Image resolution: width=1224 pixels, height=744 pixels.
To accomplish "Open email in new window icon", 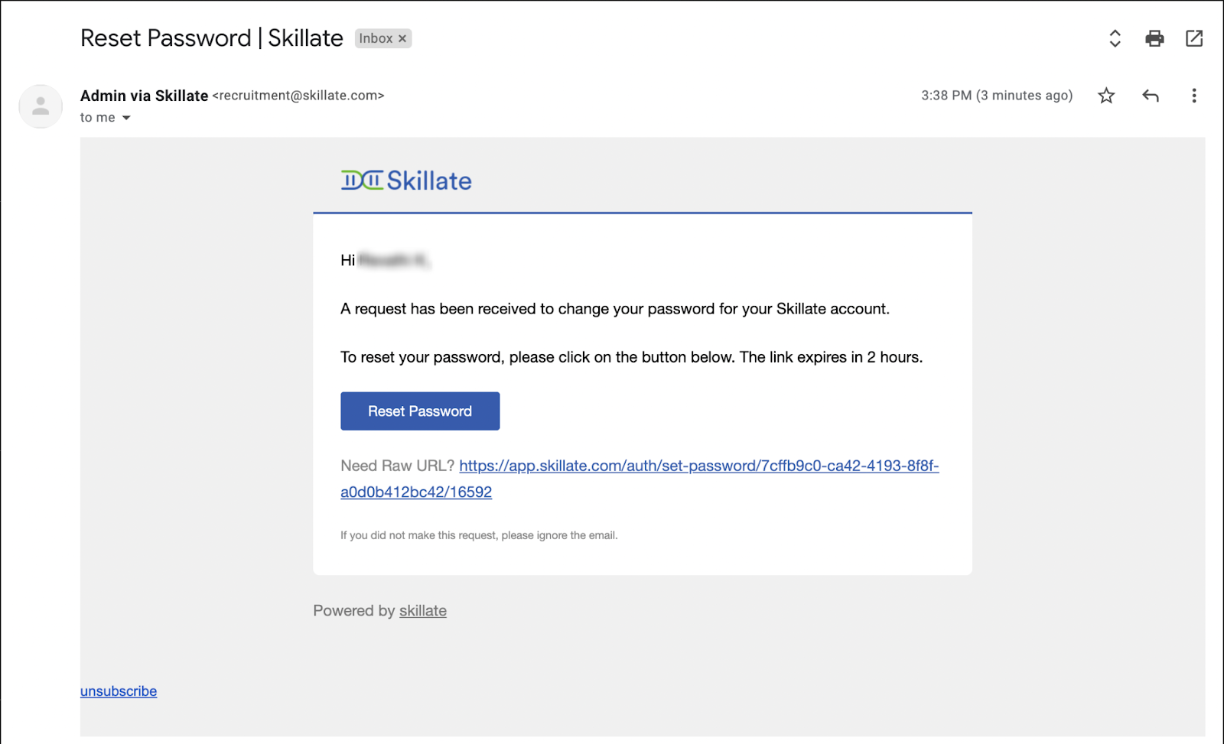I will click(x=1194, y=39).
